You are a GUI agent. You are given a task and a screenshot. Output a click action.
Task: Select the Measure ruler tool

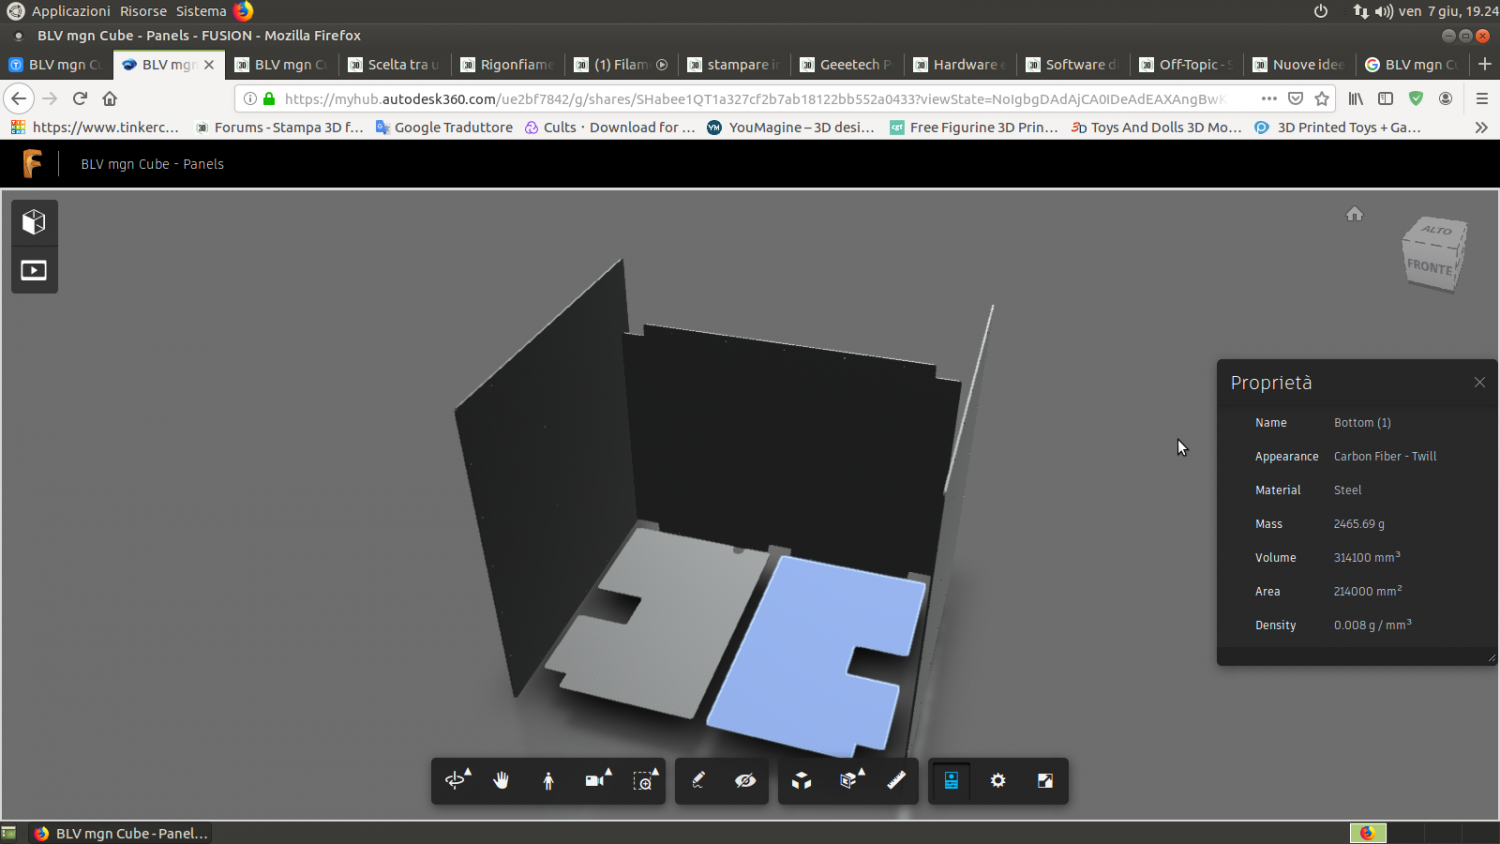point(896,781)
